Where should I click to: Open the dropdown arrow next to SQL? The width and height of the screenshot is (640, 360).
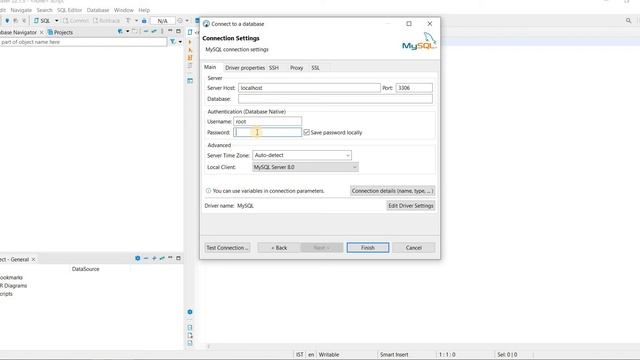click(x=56, y=20)
